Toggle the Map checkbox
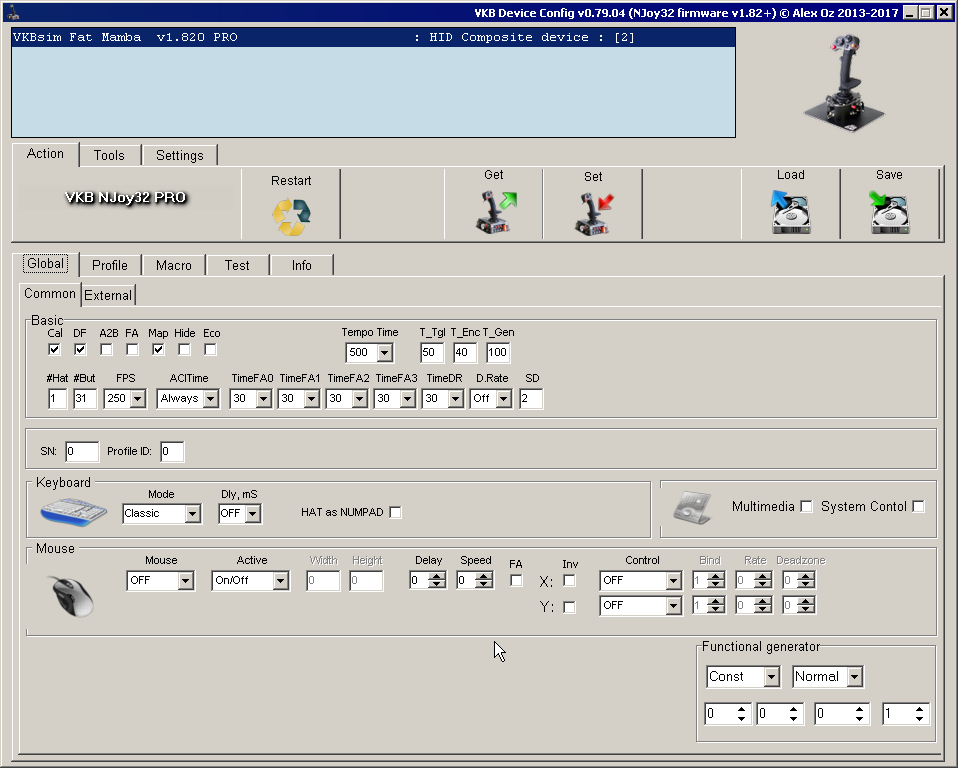958x768 pixels. click(x=158, y=349)
